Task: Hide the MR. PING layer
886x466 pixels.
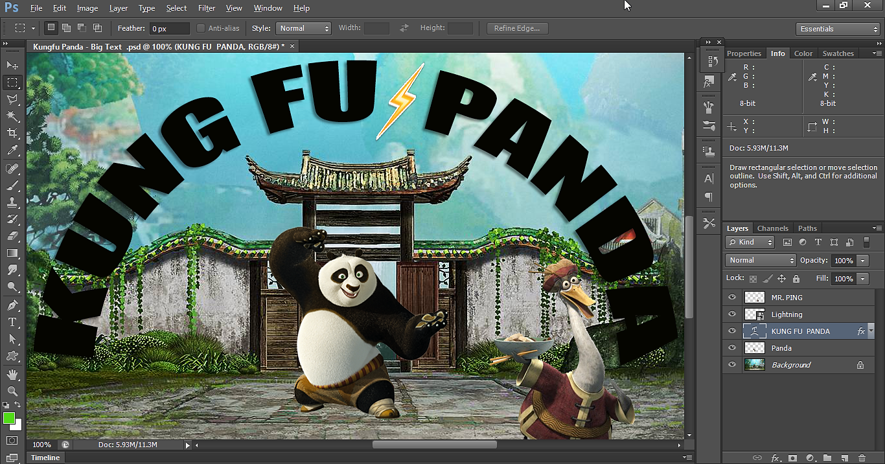Action: 732,297
